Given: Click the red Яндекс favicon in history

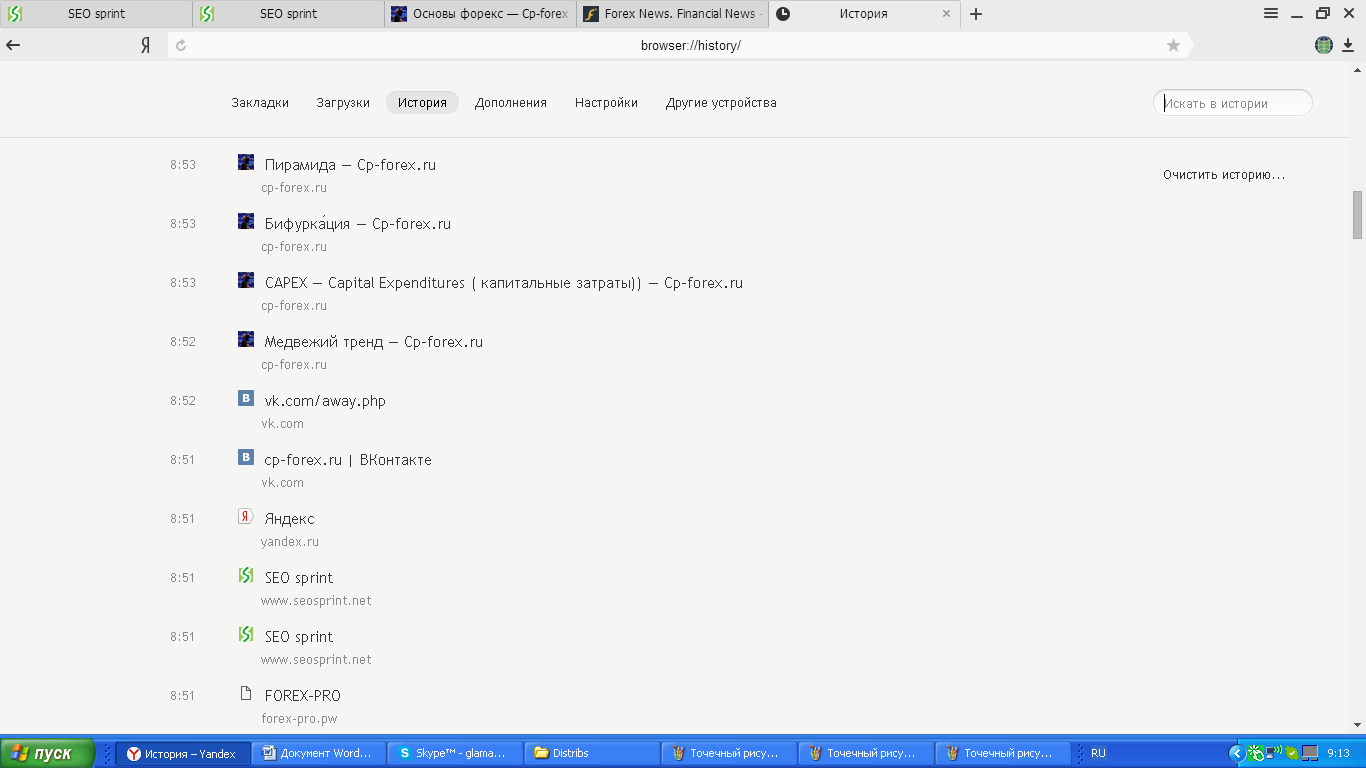Looking at the screenshot, I should [x=246, y=516].
